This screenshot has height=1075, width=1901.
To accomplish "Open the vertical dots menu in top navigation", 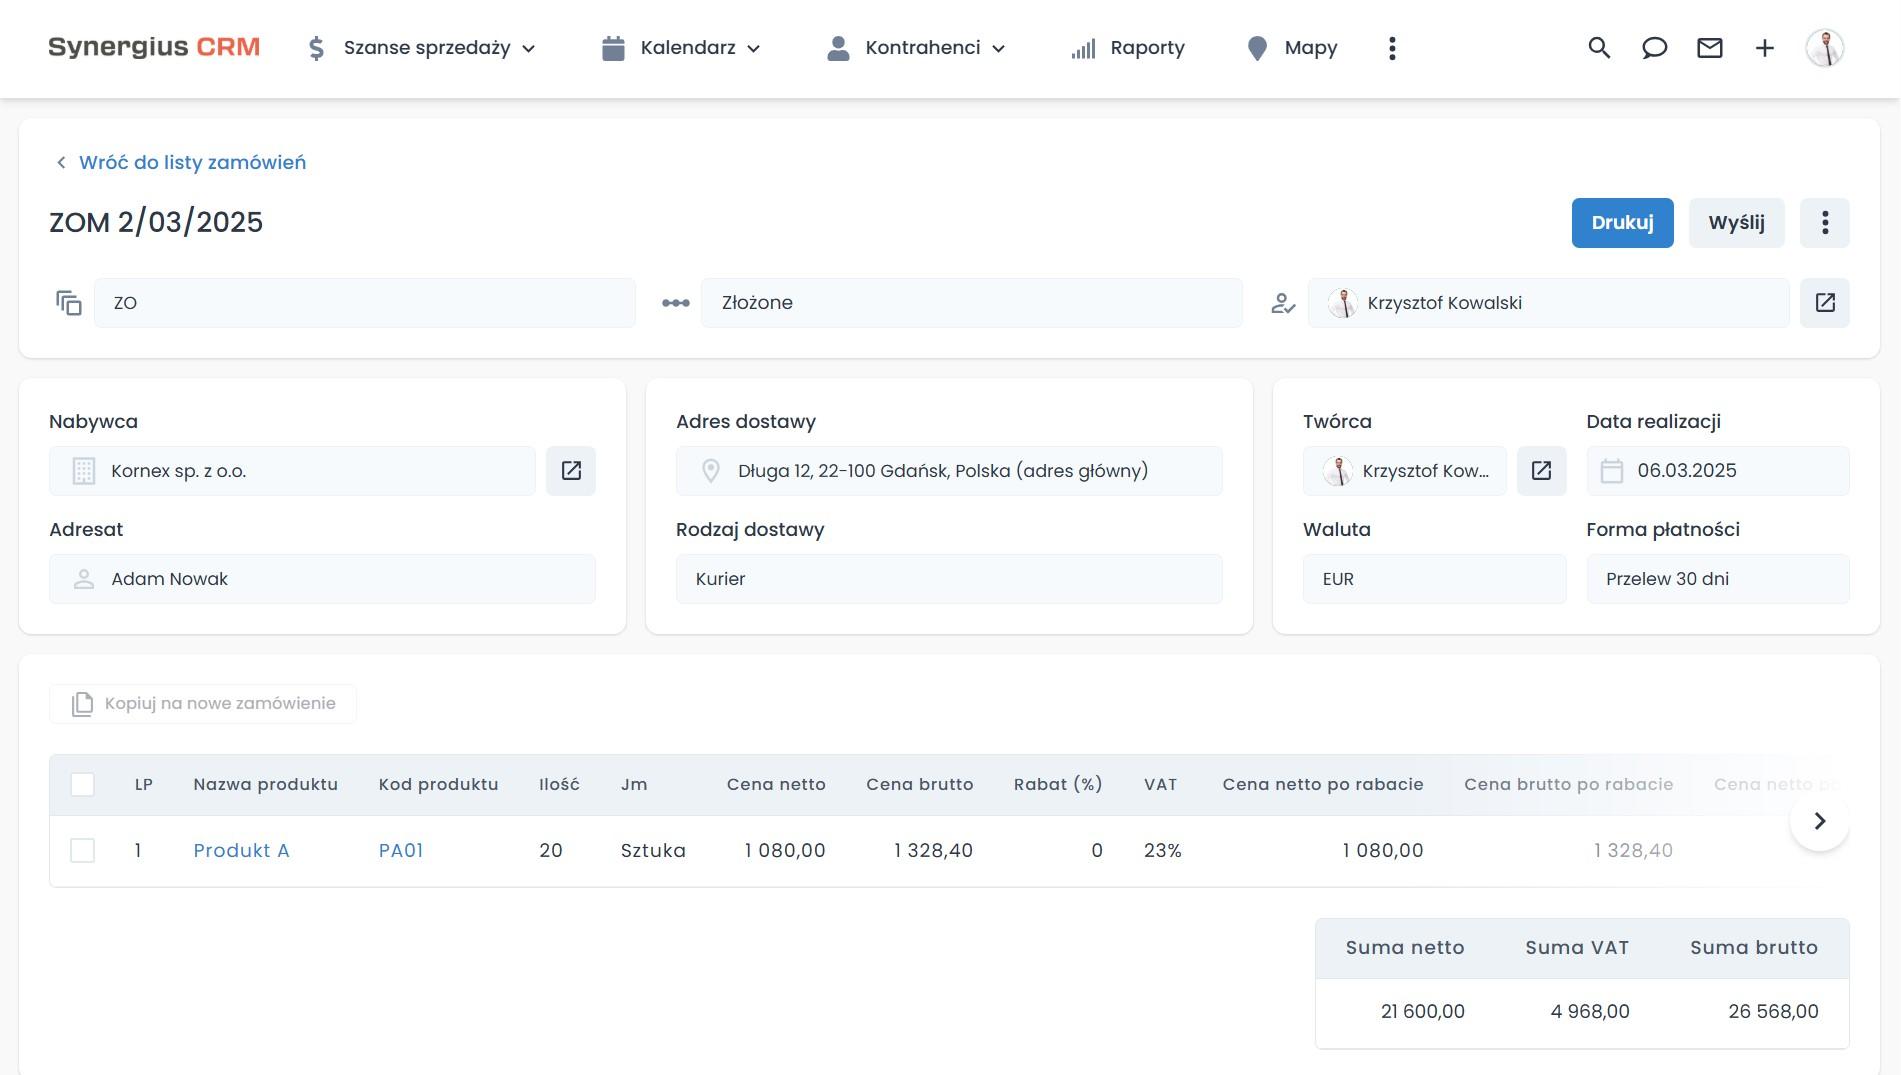I will [1392, 48].
